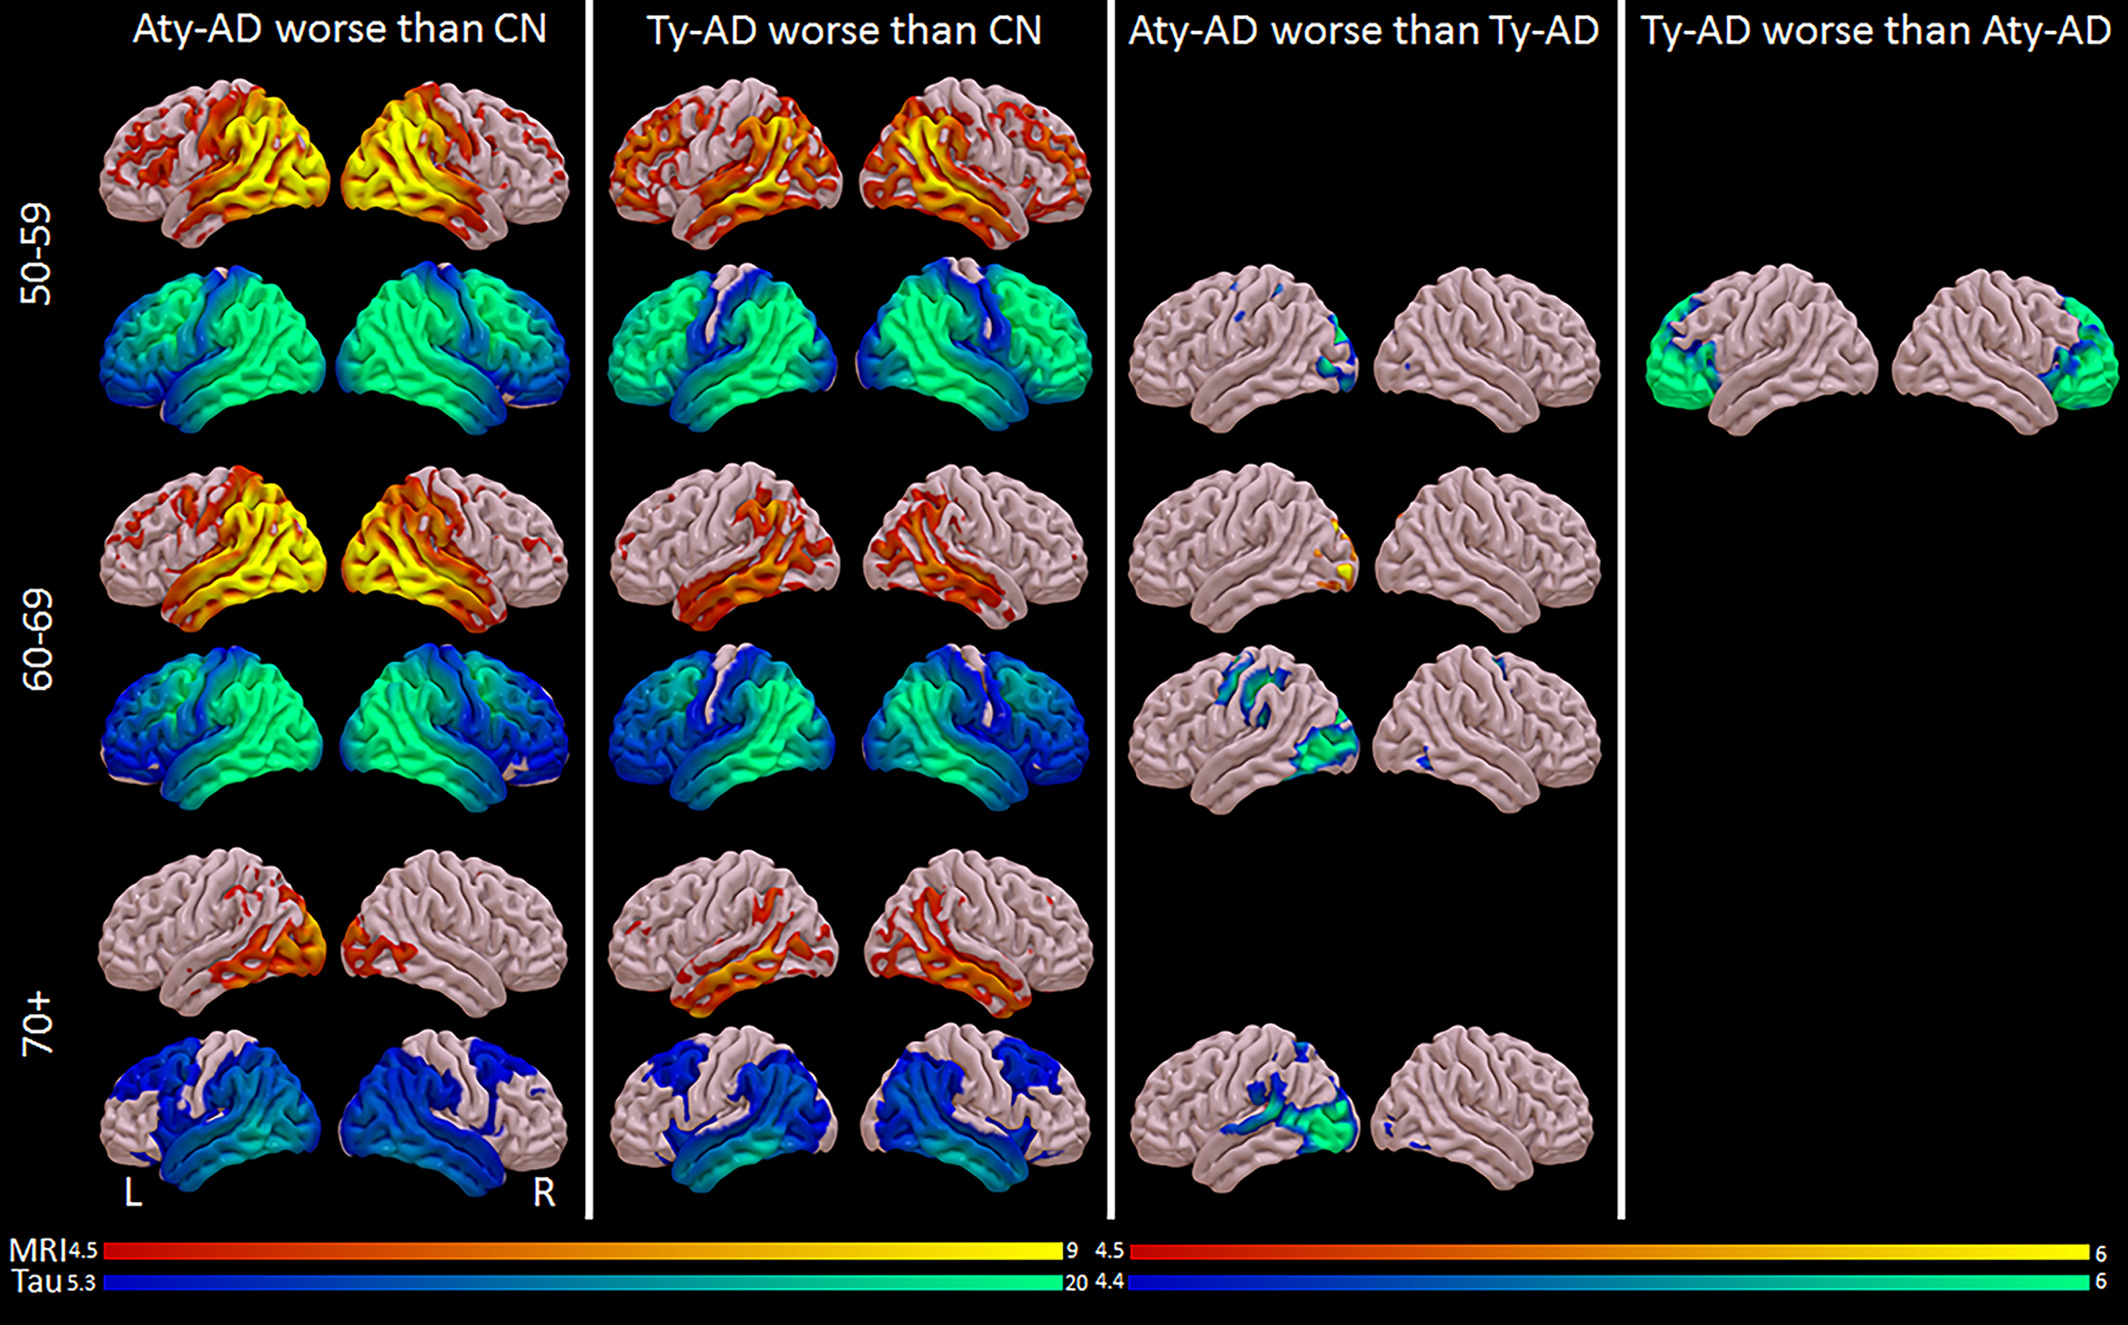View 70+ MRI right-hemisphere brain, Aty-AD vs CN
Viewport: 2128px width, 1325px height.
454,933
